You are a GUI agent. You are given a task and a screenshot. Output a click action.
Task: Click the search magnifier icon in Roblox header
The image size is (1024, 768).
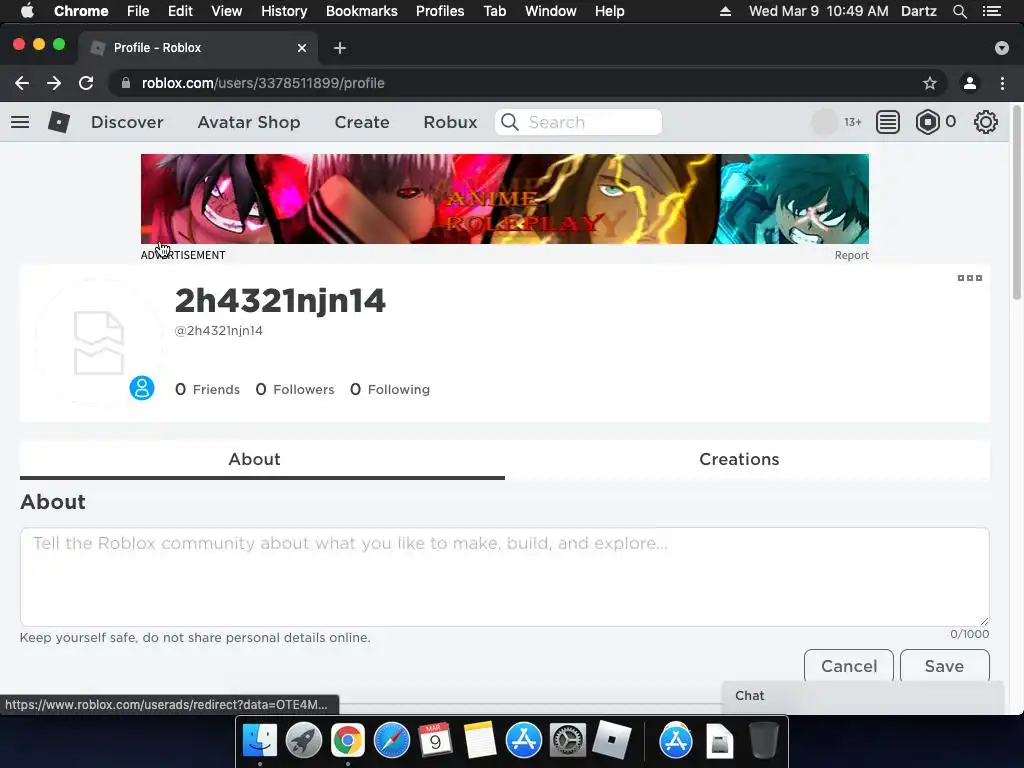510,122
